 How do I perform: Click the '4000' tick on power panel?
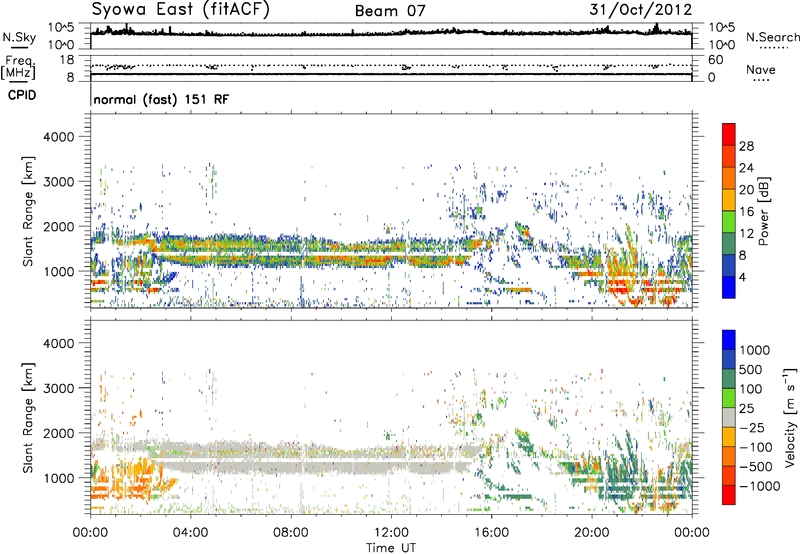click(58, 137)
